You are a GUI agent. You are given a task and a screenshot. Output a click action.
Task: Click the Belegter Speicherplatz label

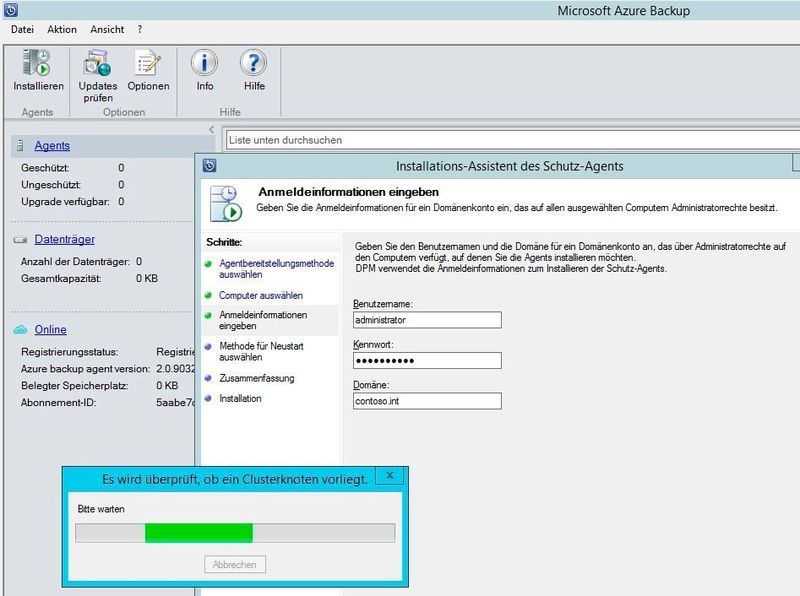click(x=74, y=386)
